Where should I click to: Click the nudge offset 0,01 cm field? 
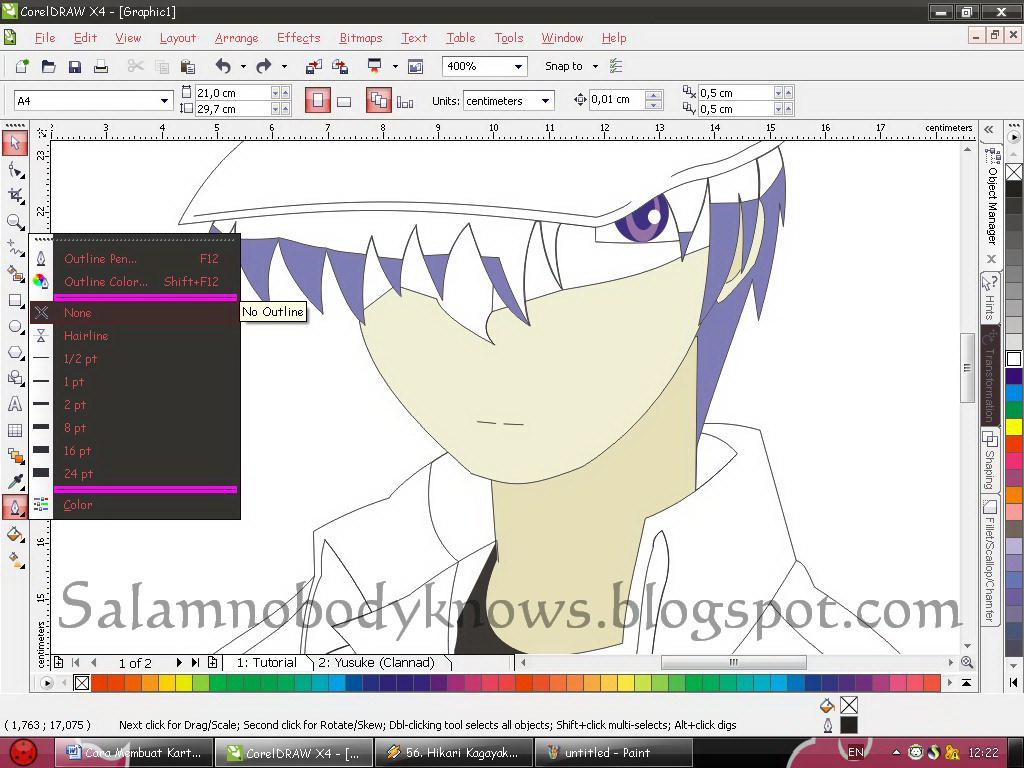point(616,100)
